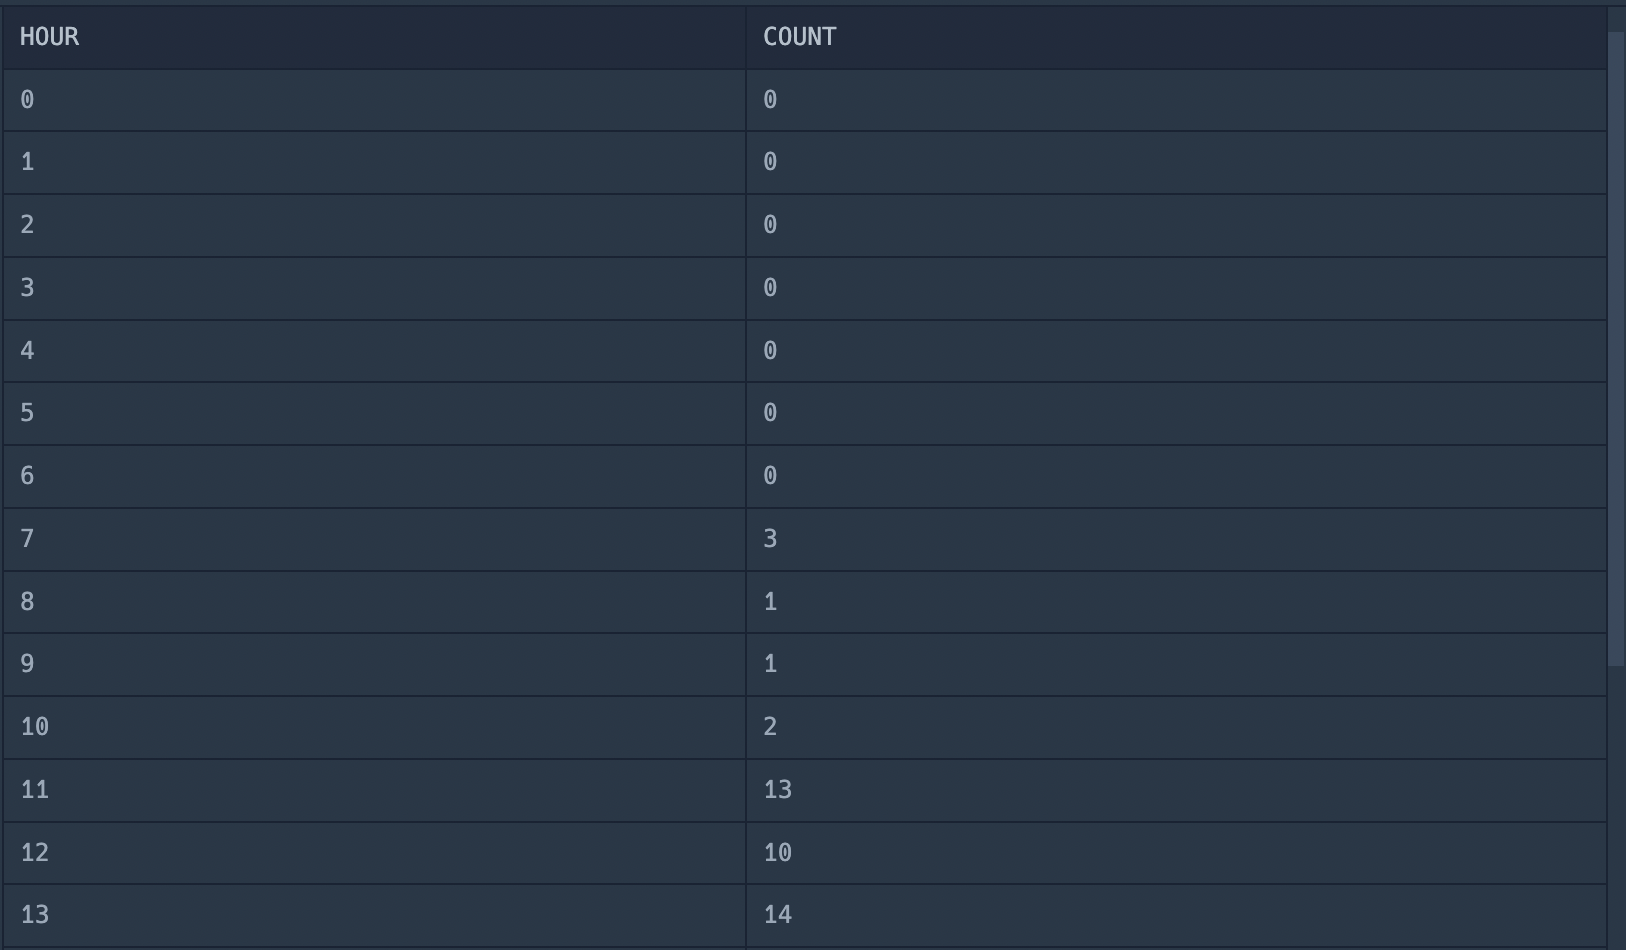Click the count cell for hour 8
The height and width of the screenshot is (950, 1626).
(1176, 602)
